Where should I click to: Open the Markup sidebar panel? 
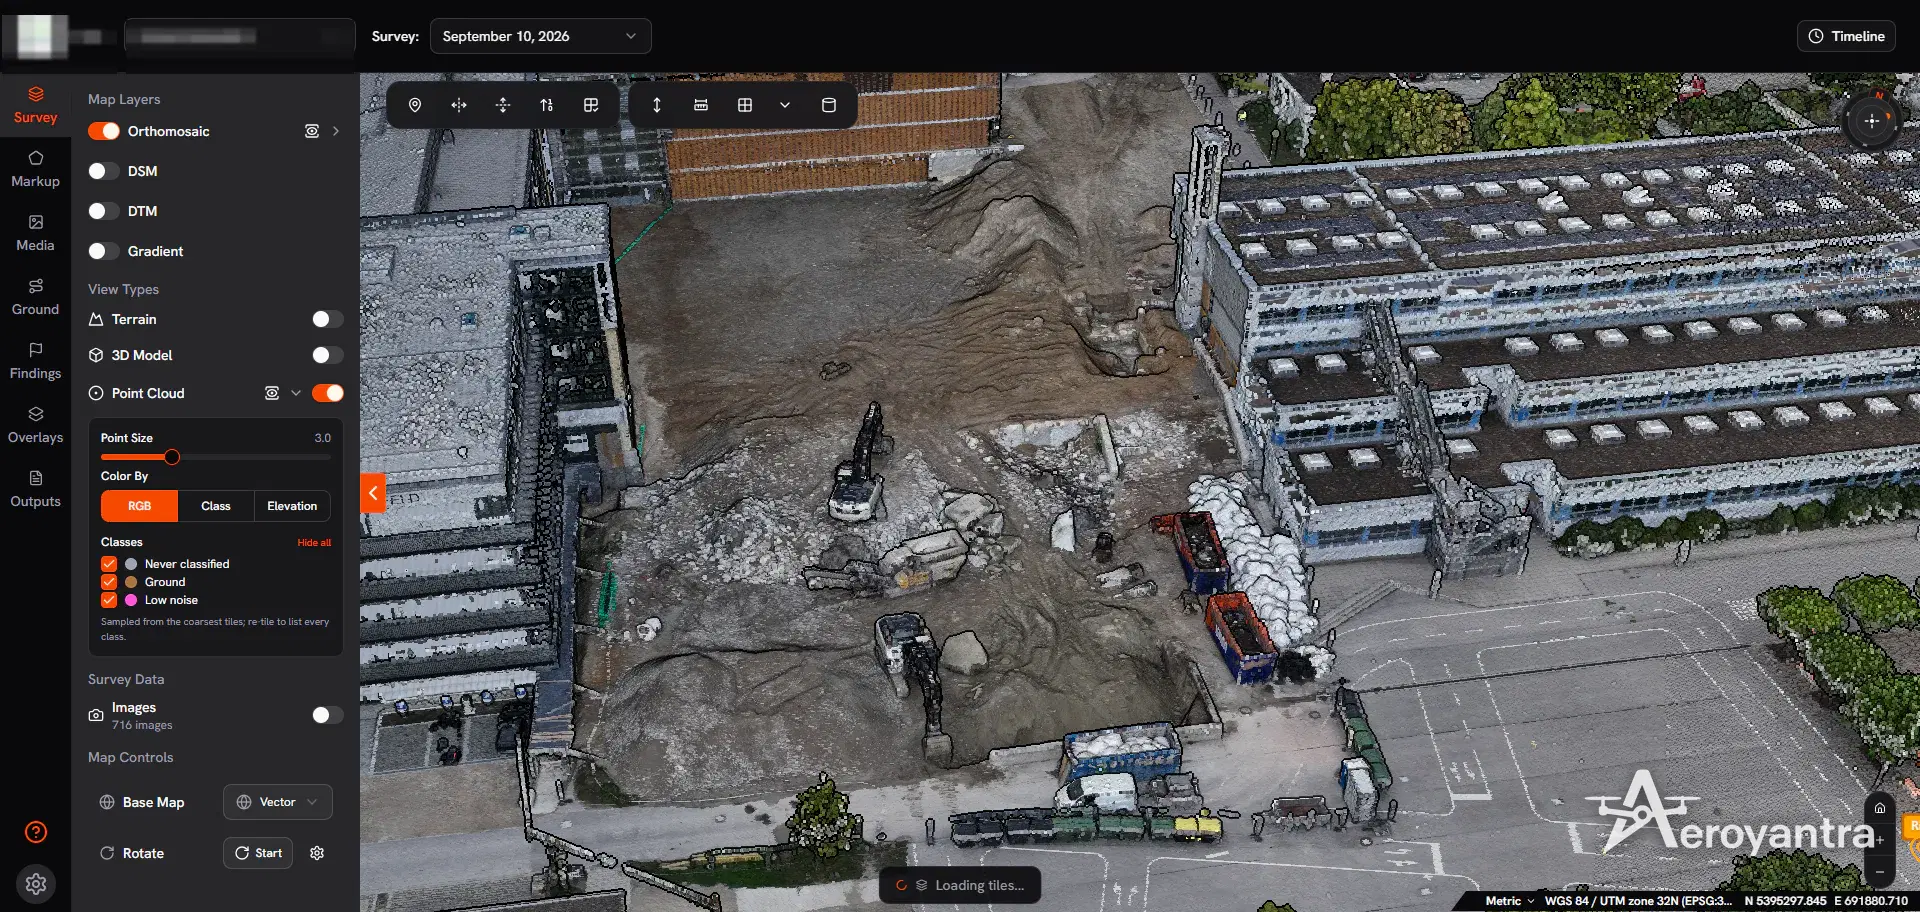point(35,169)
